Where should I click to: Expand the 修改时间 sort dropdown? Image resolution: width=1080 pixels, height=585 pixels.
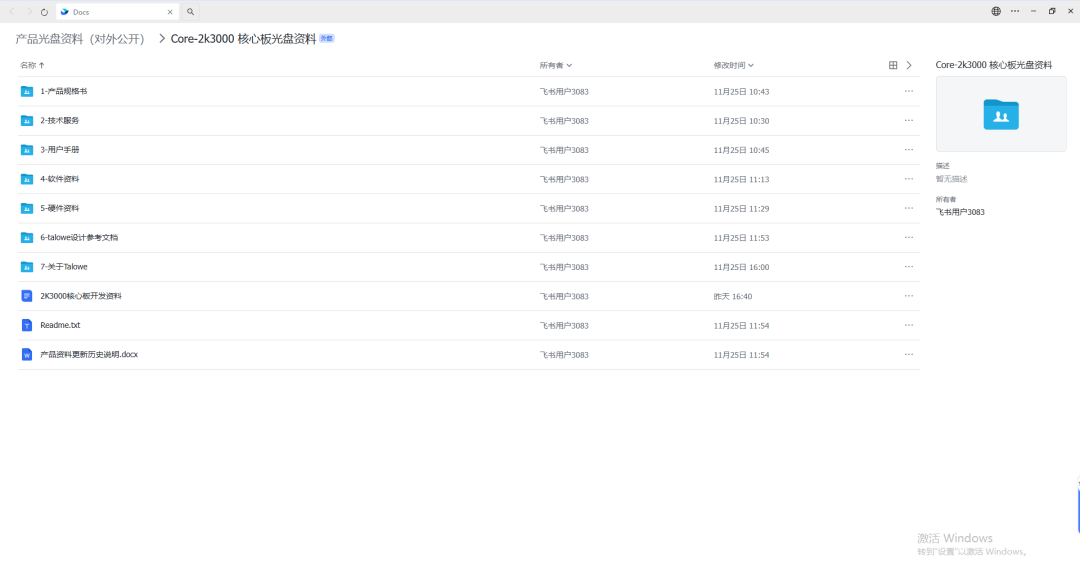tap(734, 65)
